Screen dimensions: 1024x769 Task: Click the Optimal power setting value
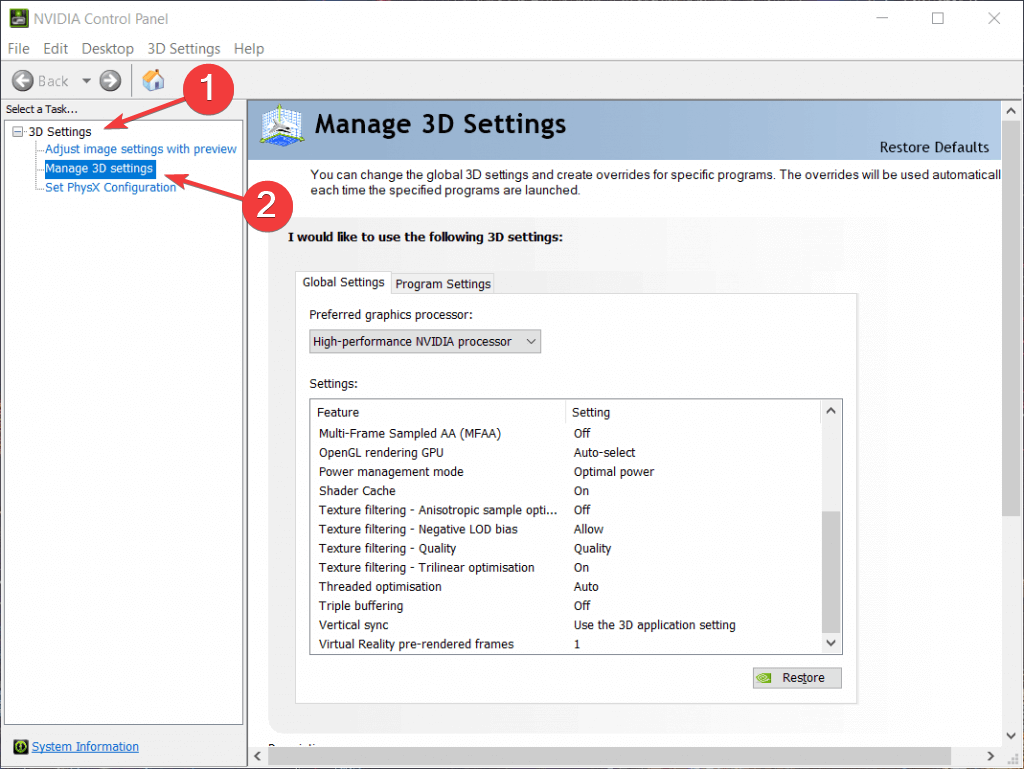[x=614, y=471]
